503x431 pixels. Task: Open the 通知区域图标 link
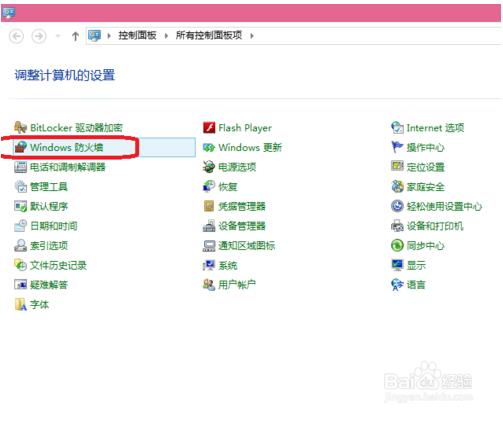[x=247, y=246]
